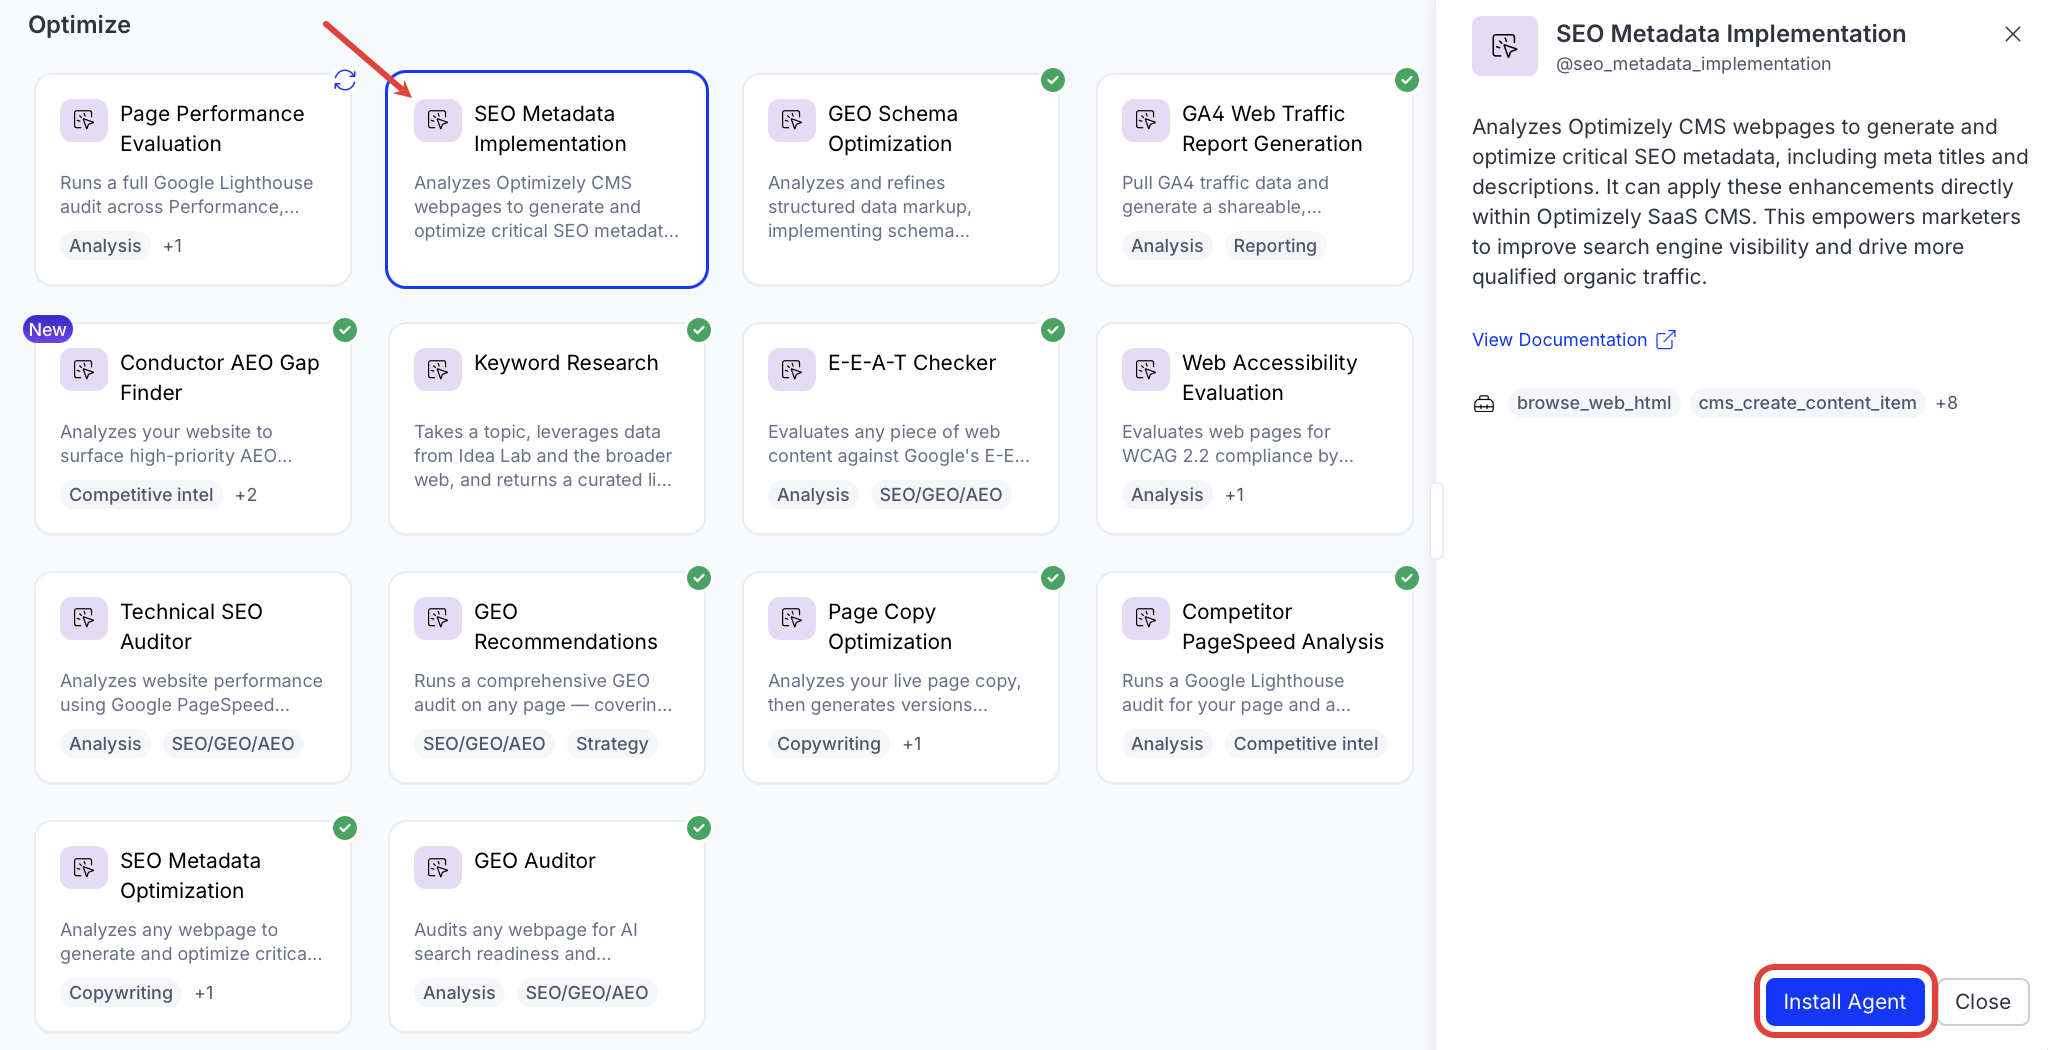Open the Keyword Research agent card
The image size is (2048, 1050).
tap(547, 428)
